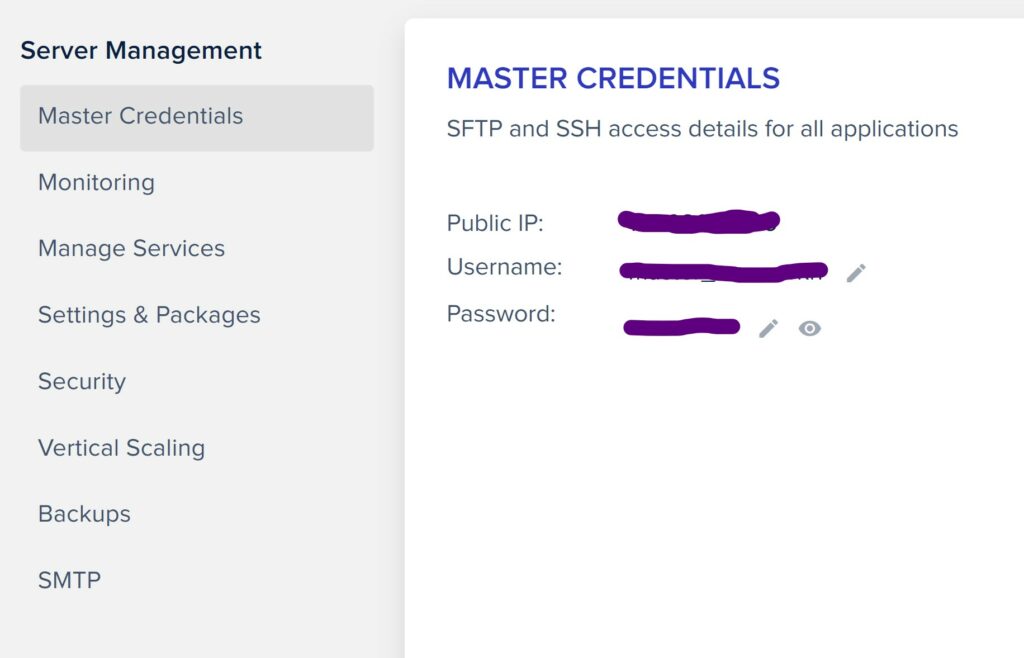Open the Monitoring section

click(x=96, y=183)
